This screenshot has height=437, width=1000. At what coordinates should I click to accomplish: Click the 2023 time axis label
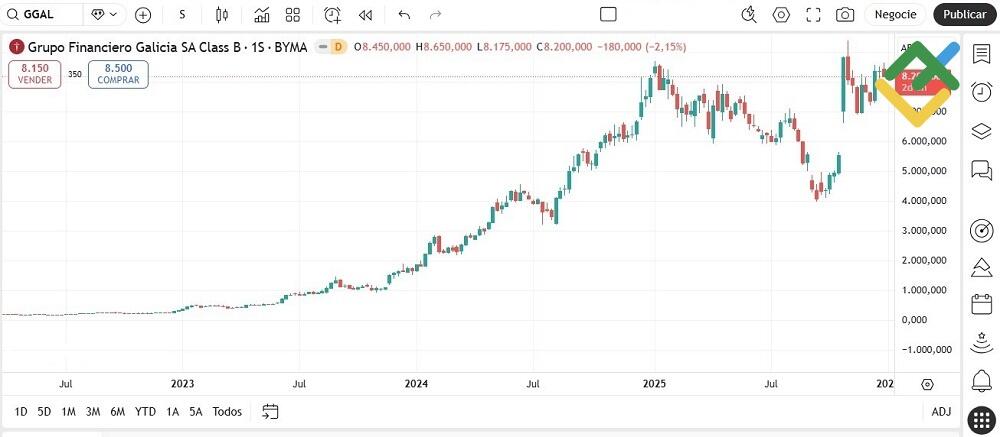[182, 384]
